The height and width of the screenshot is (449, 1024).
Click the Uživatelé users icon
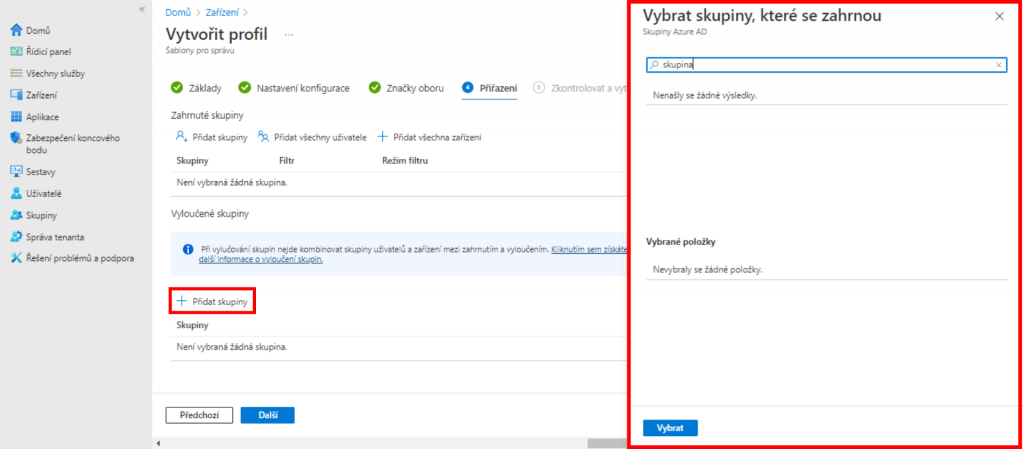click(16, 193)
